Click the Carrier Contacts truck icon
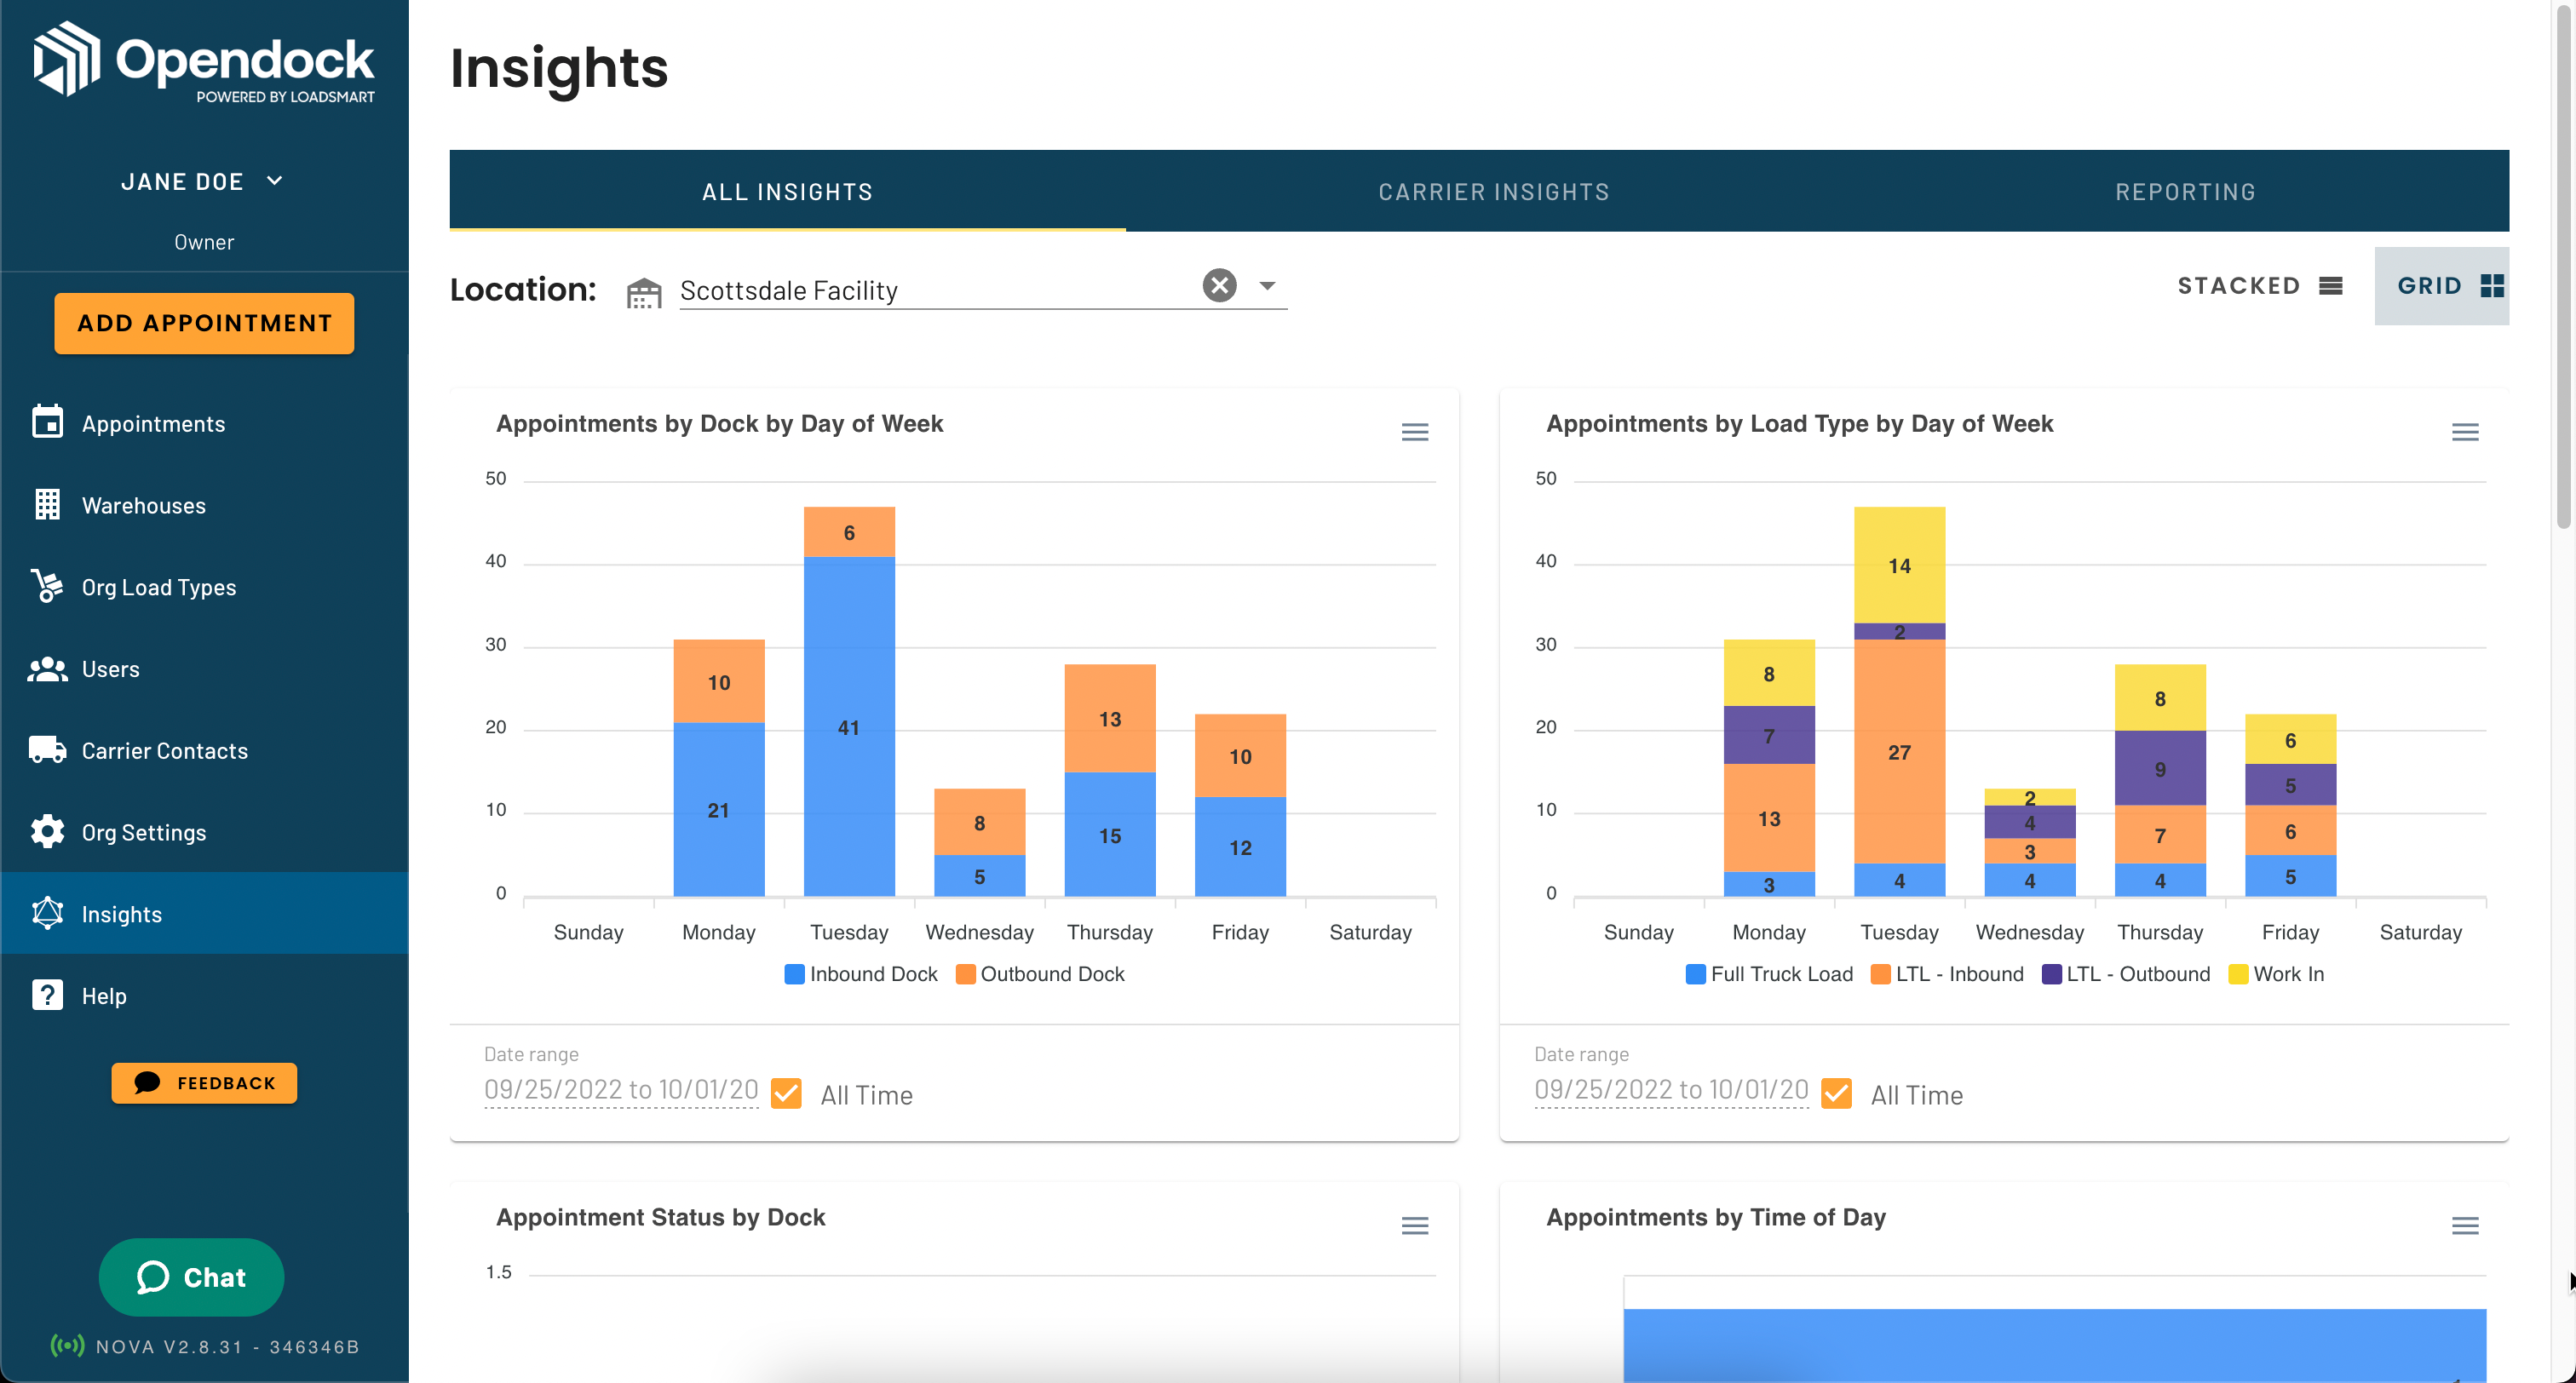The width and height of the screenshot is (2576, 1383). [47, 750]
